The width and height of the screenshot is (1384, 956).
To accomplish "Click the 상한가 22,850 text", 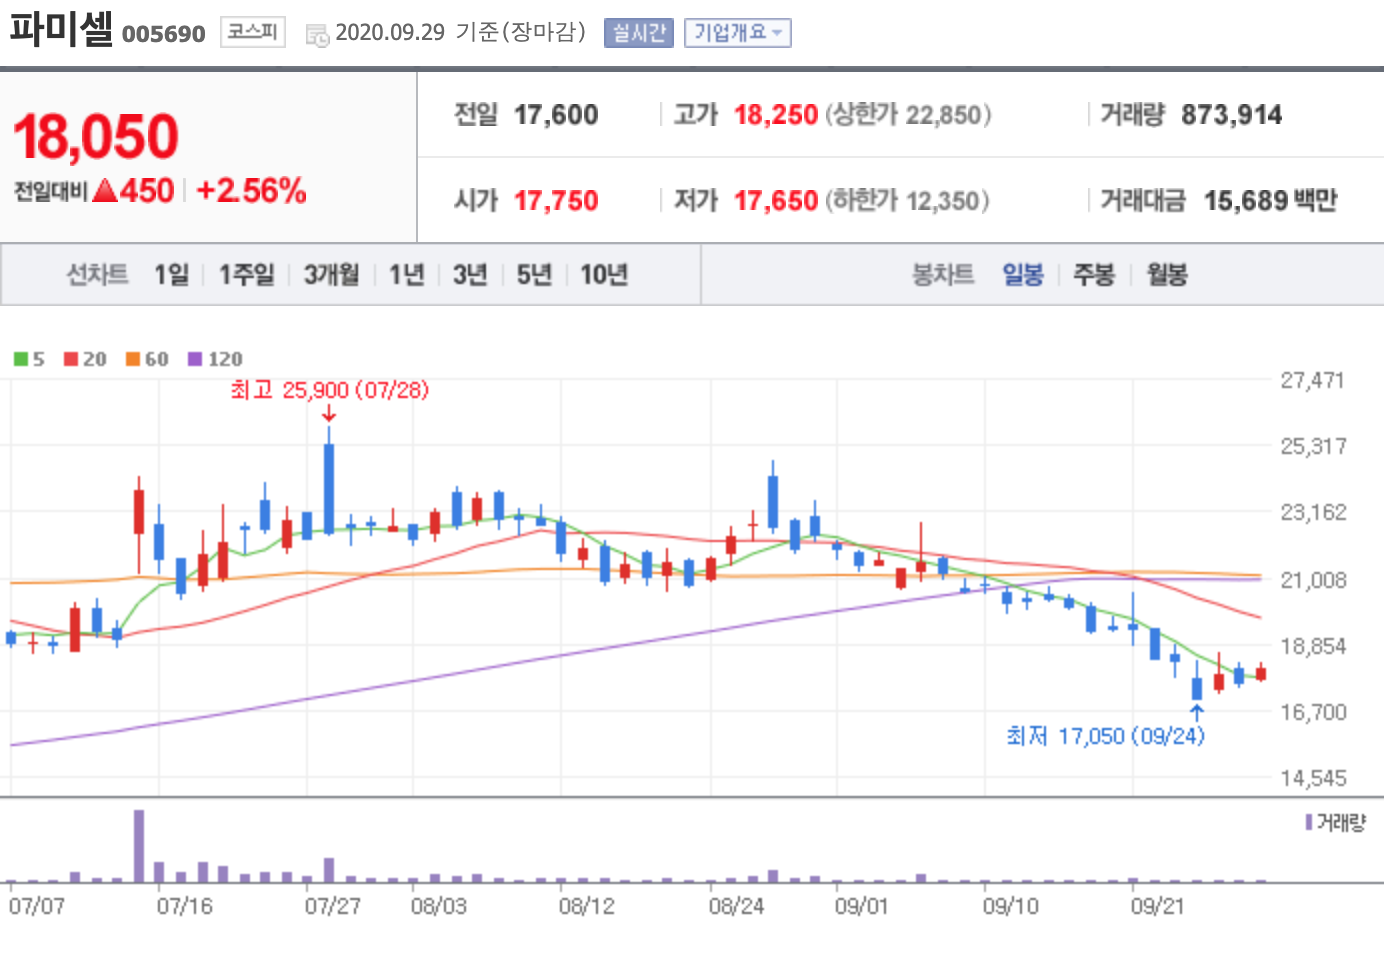I will (908, 115).
